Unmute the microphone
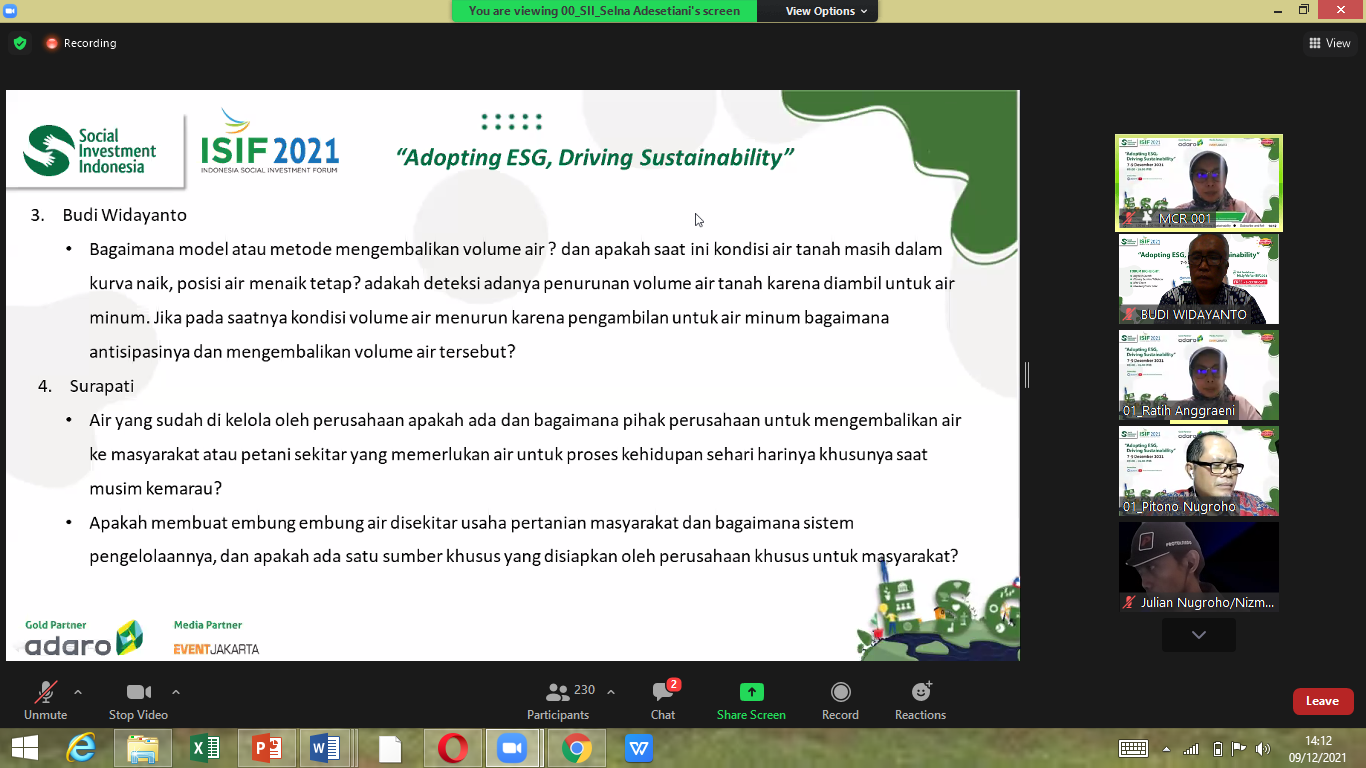This screenshot has width=1366, height=768. tap(45, 701)
